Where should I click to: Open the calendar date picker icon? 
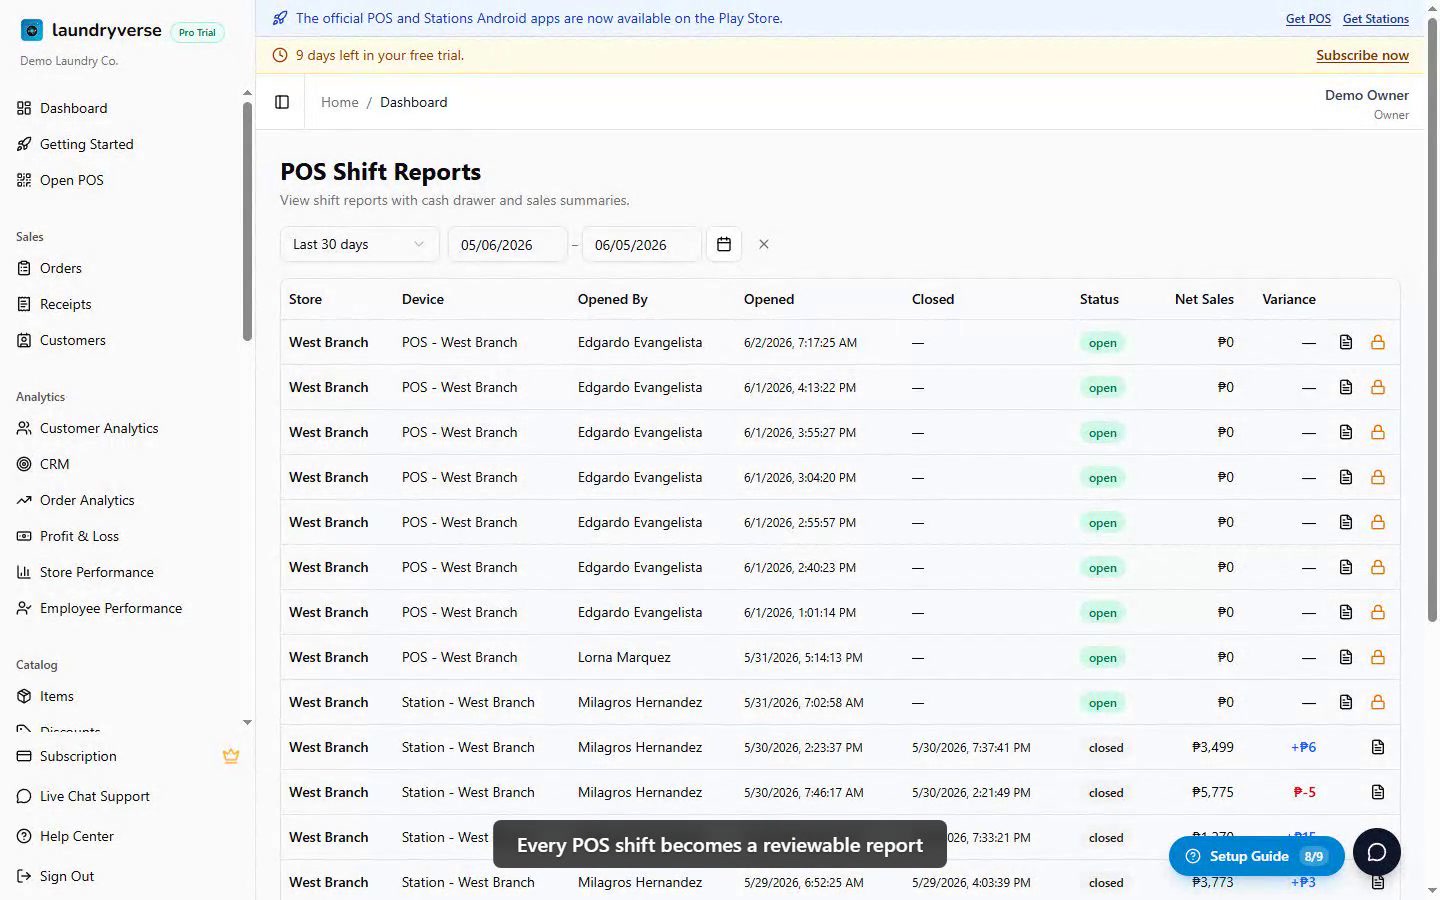pyautogui.click(x=724, y=244)
